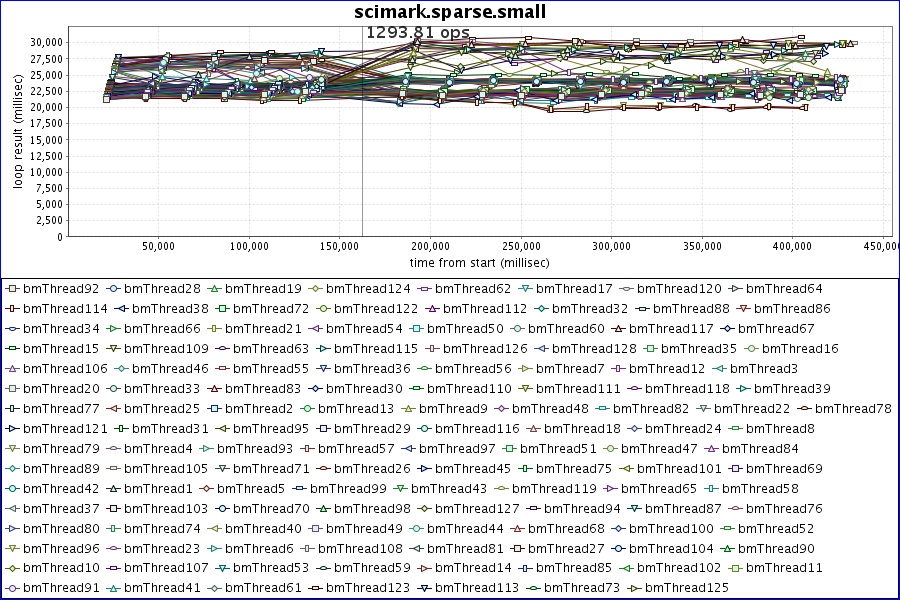Click the bmThread28 legend label
The width and height of the screenshot is (900, 600).
166,288
